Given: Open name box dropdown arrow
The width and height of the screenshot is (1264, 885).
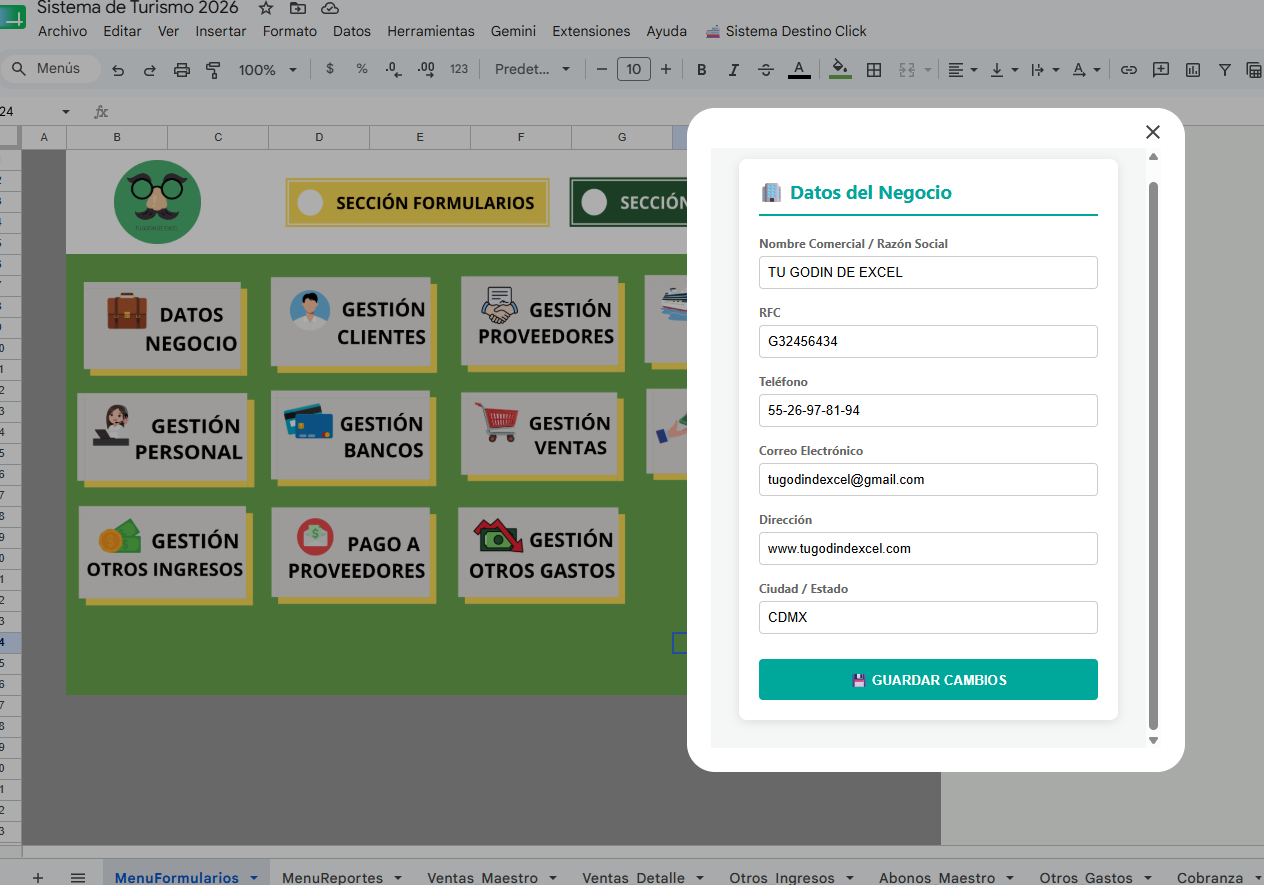Looking at the screenshot, I should coord(66,112).
